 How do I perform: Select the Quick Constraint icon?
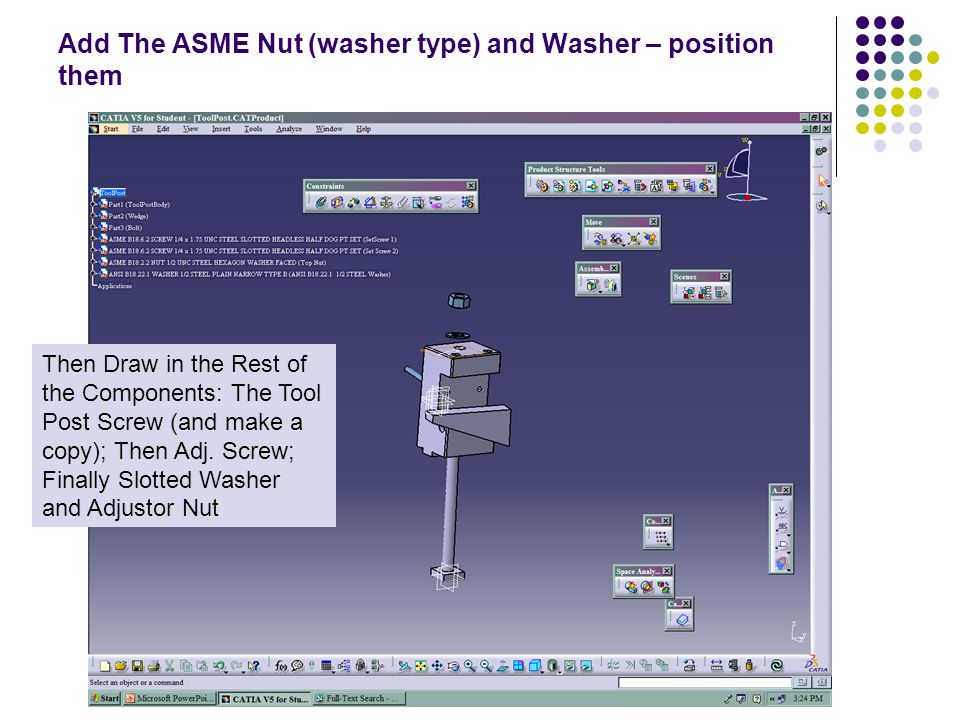[x=419, y=202]
